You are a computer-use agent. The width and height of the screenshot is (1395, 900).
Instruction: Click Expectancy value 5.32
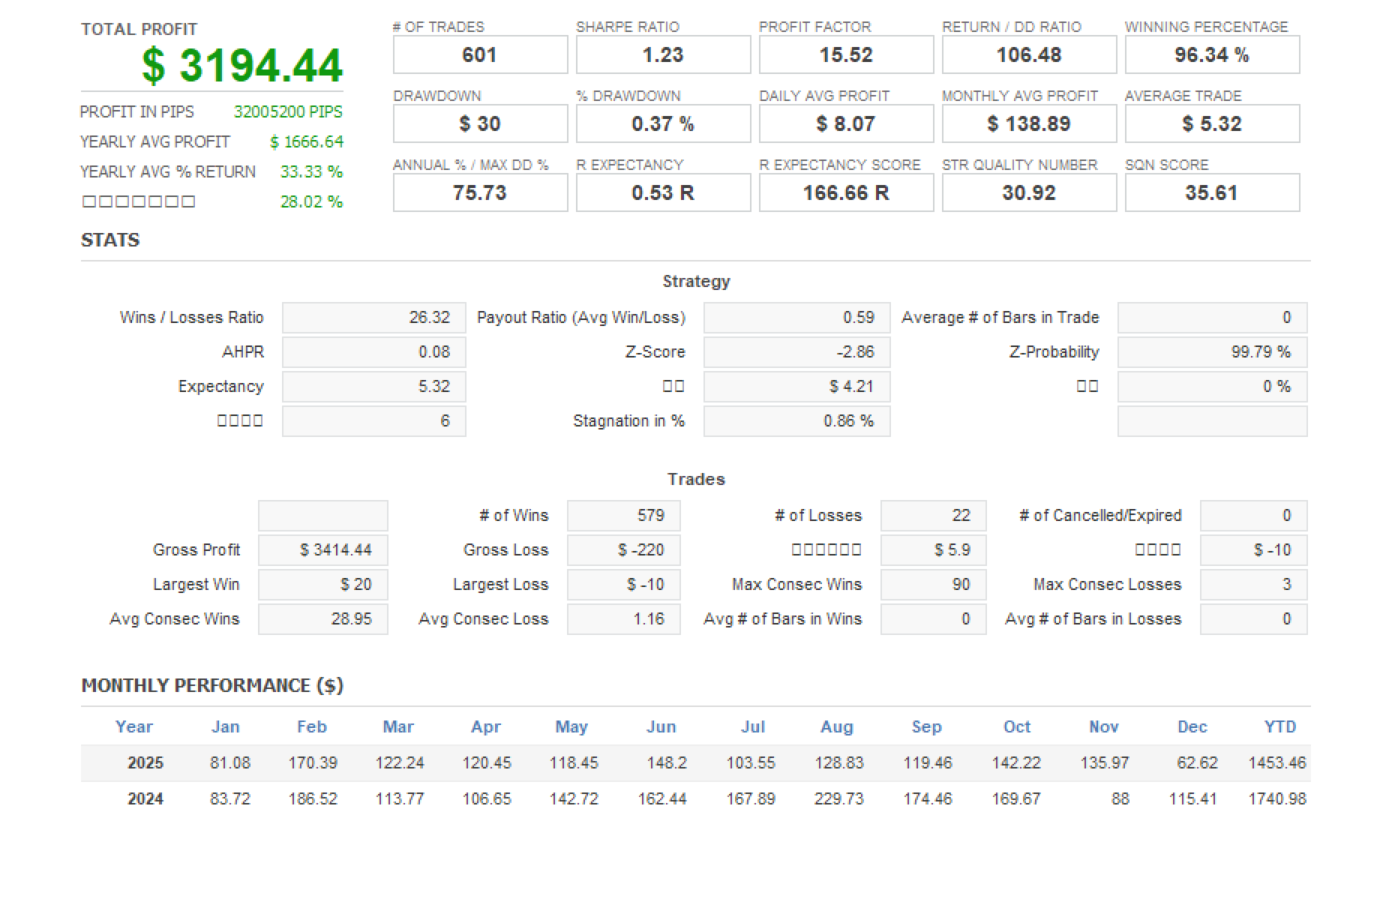tap(374, 387)
